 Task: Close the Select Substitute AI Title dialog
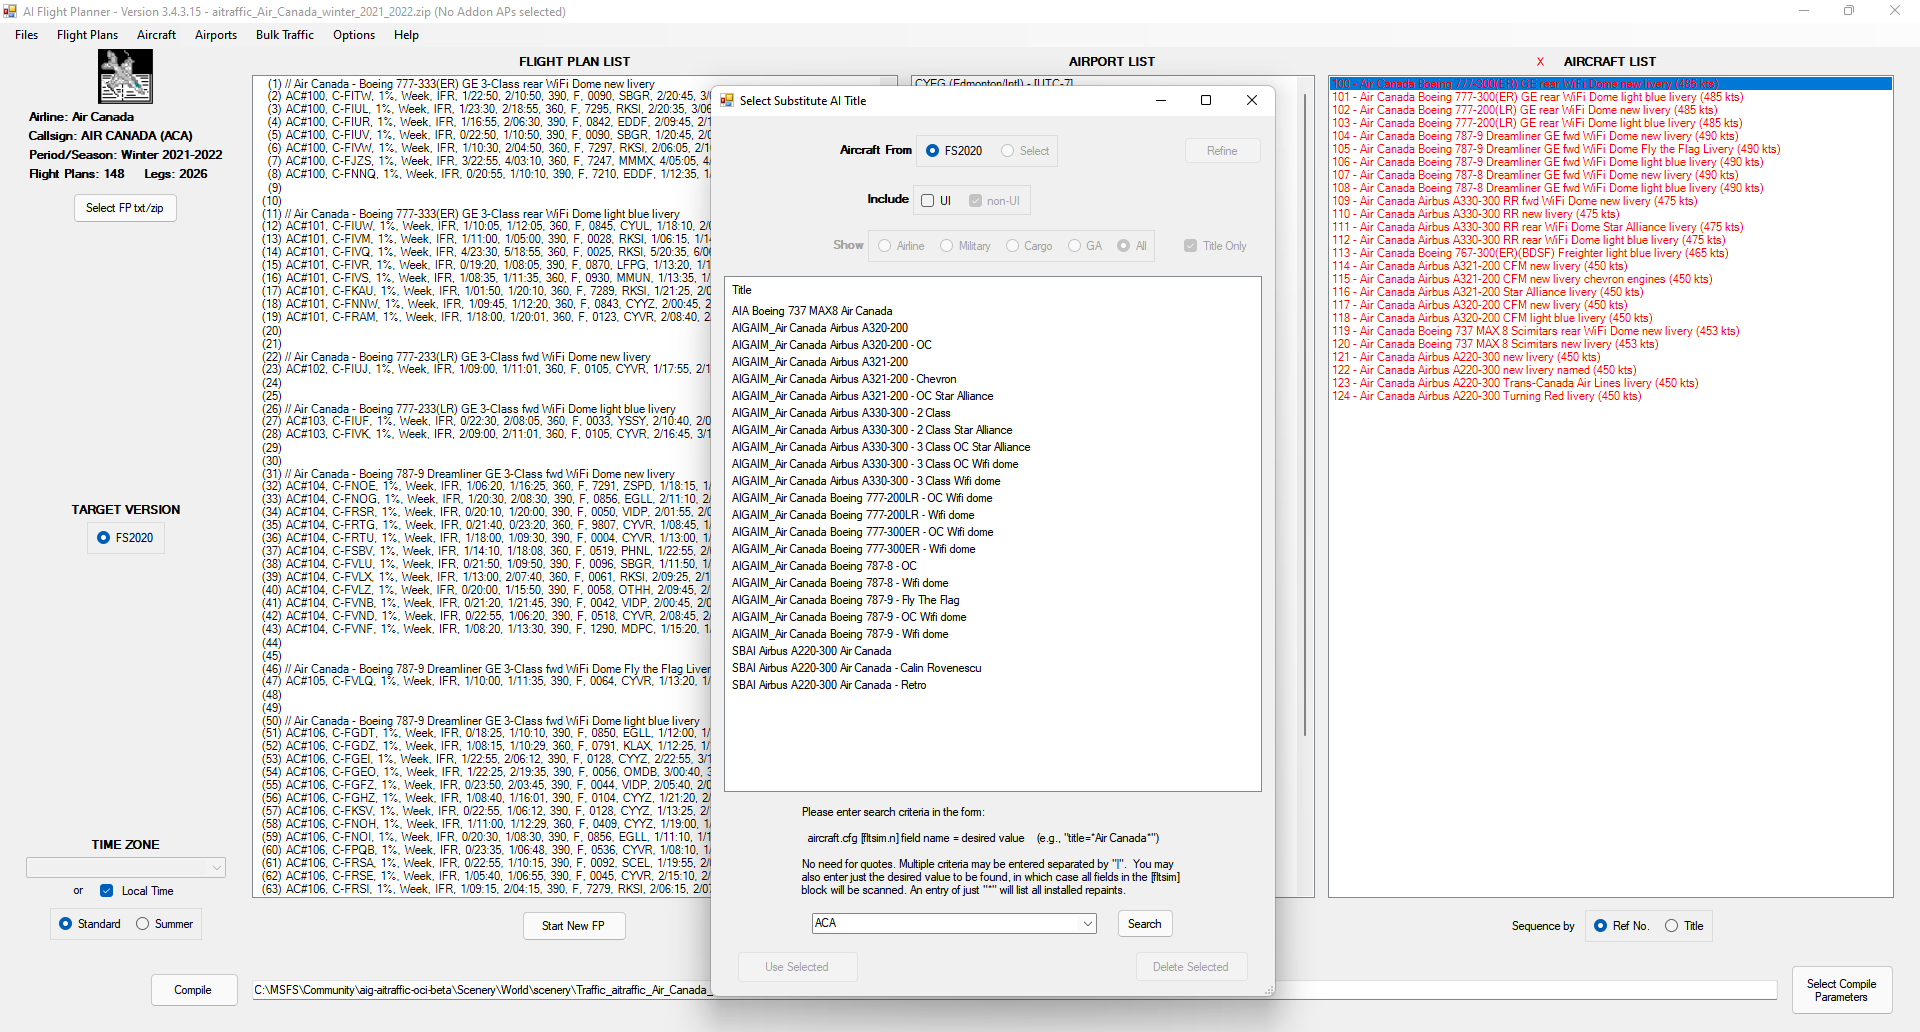click(1251, 100)
